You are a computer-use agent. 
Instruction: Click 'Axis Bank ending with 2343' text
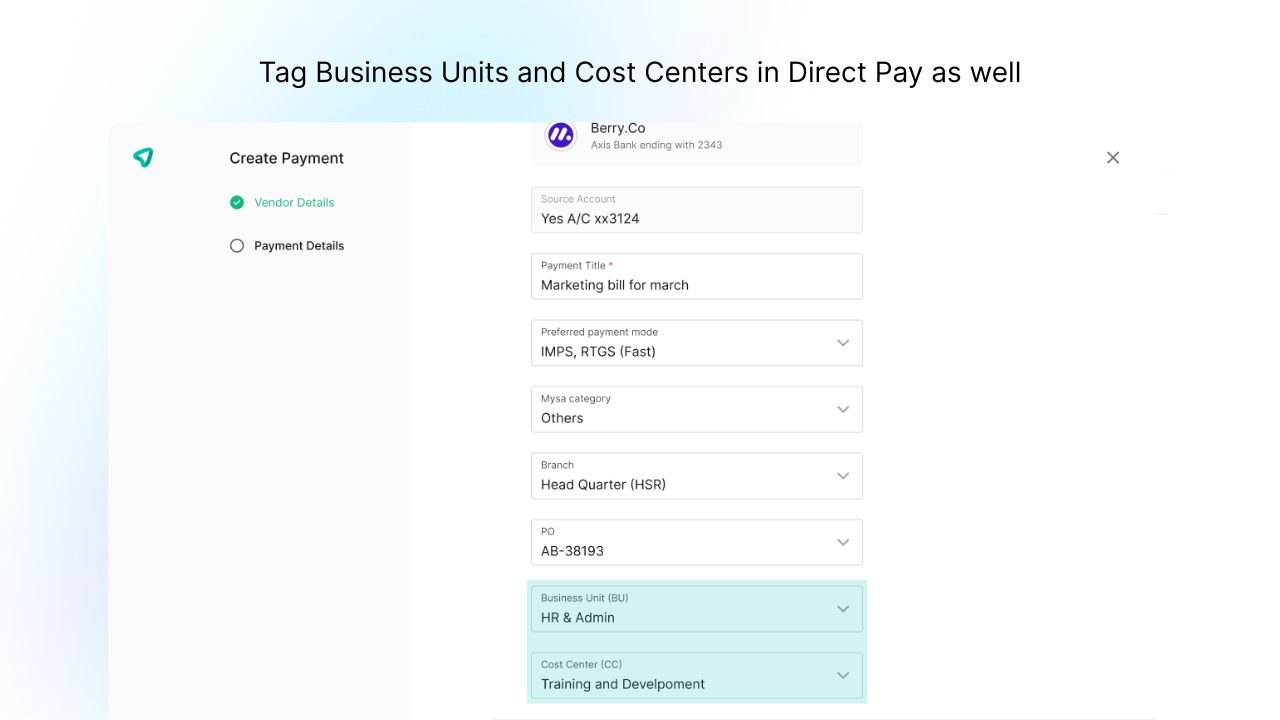tap(656, 145)
